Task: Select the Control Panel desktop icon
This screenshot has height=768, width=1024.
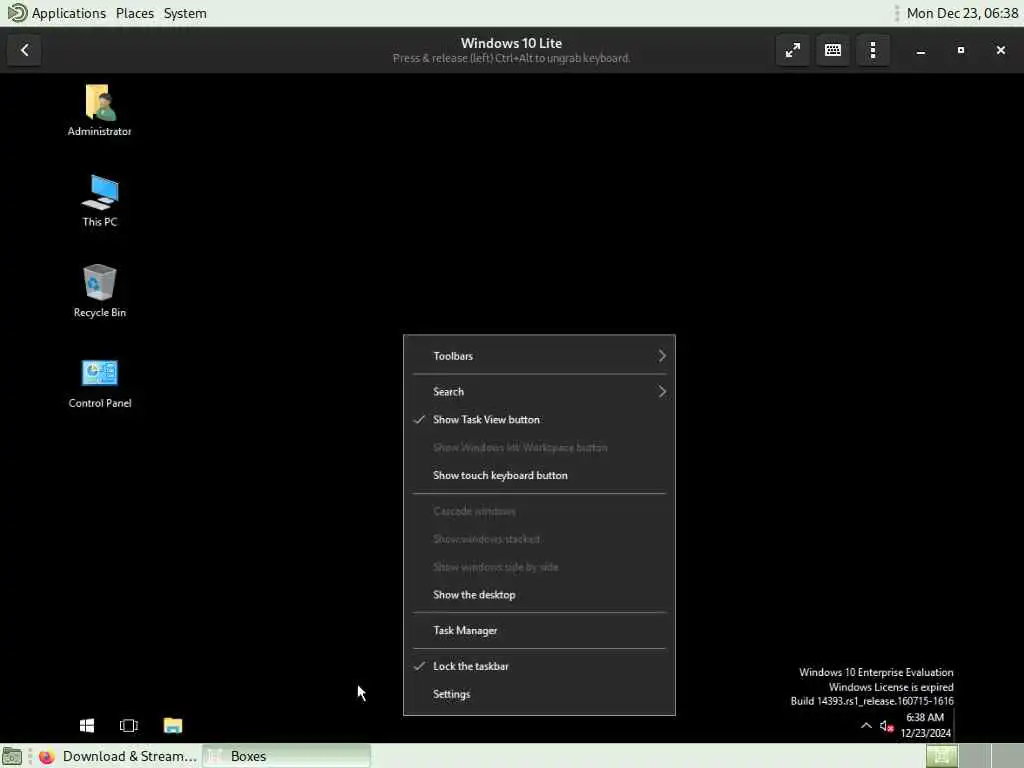Action: (100, 383)
